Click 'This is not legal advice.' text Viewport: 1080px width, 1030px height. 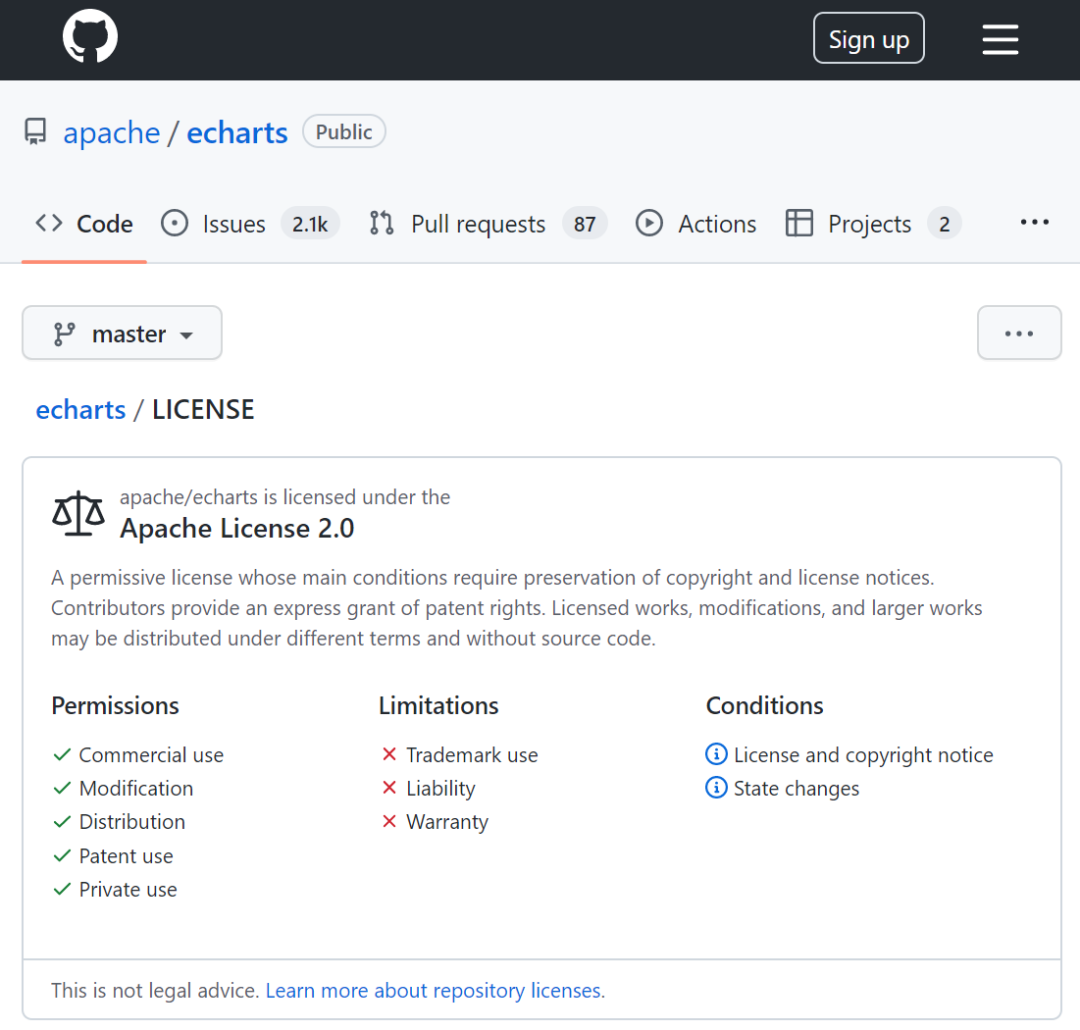tap(155, 990)
